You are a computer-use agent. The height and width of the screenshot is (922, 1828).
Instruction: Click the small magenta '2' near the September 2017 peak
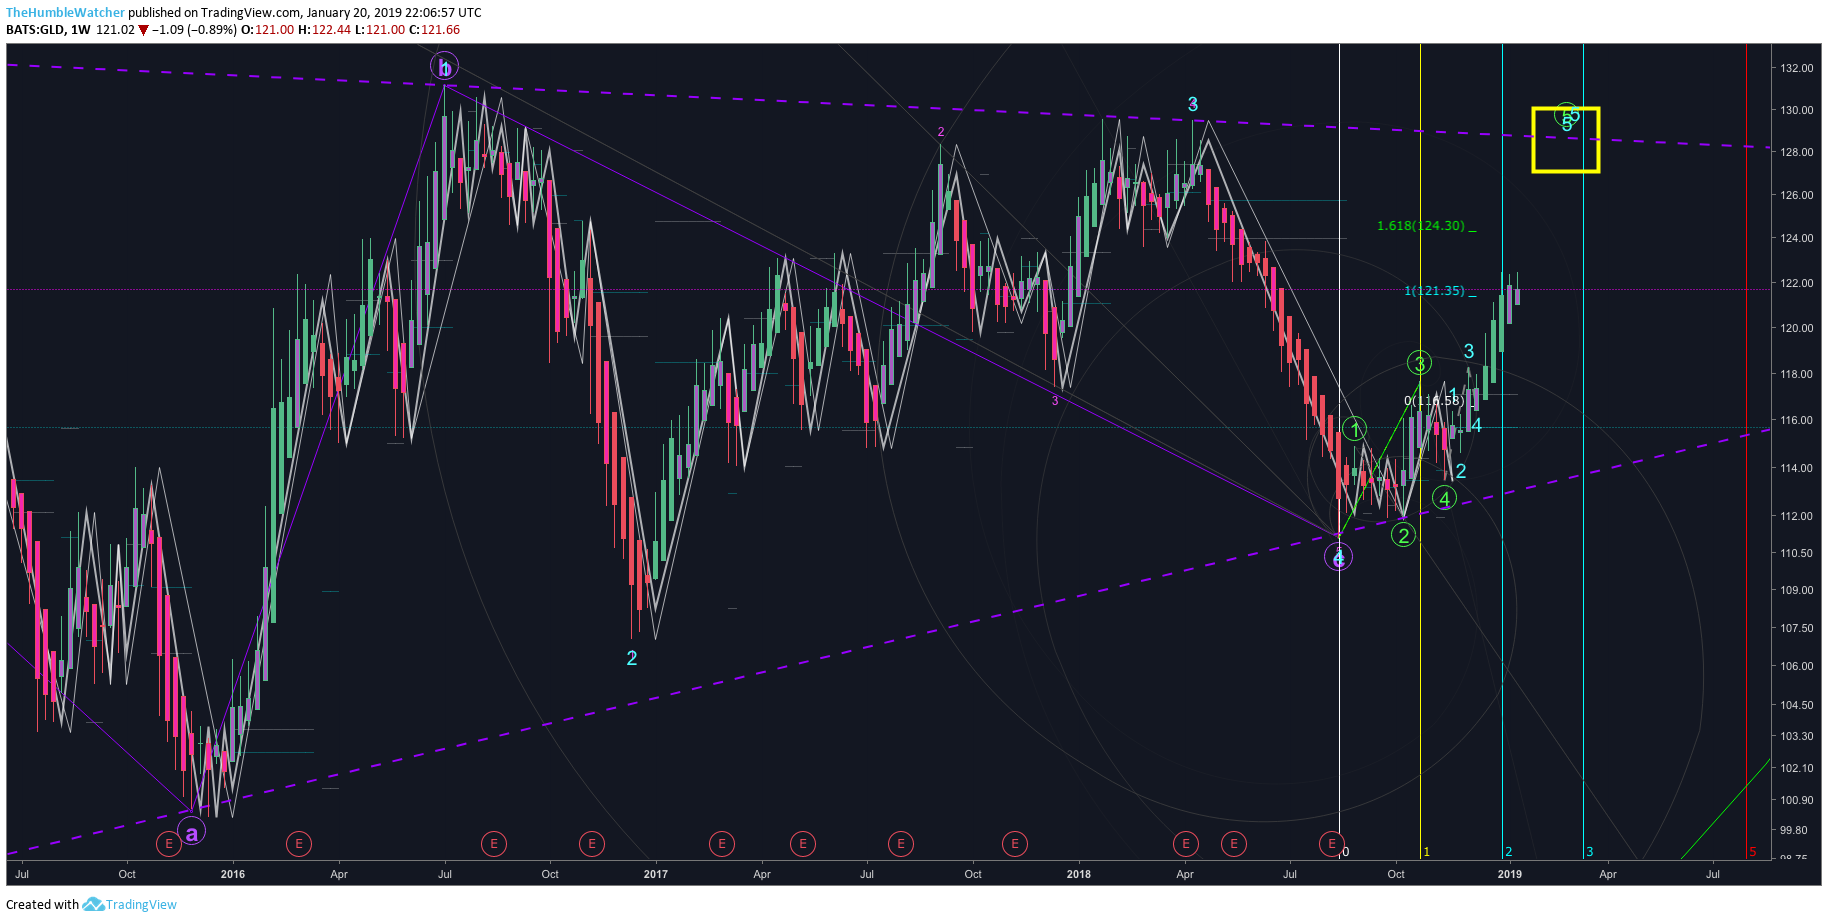pyautogui.click(x=941, y=132)
